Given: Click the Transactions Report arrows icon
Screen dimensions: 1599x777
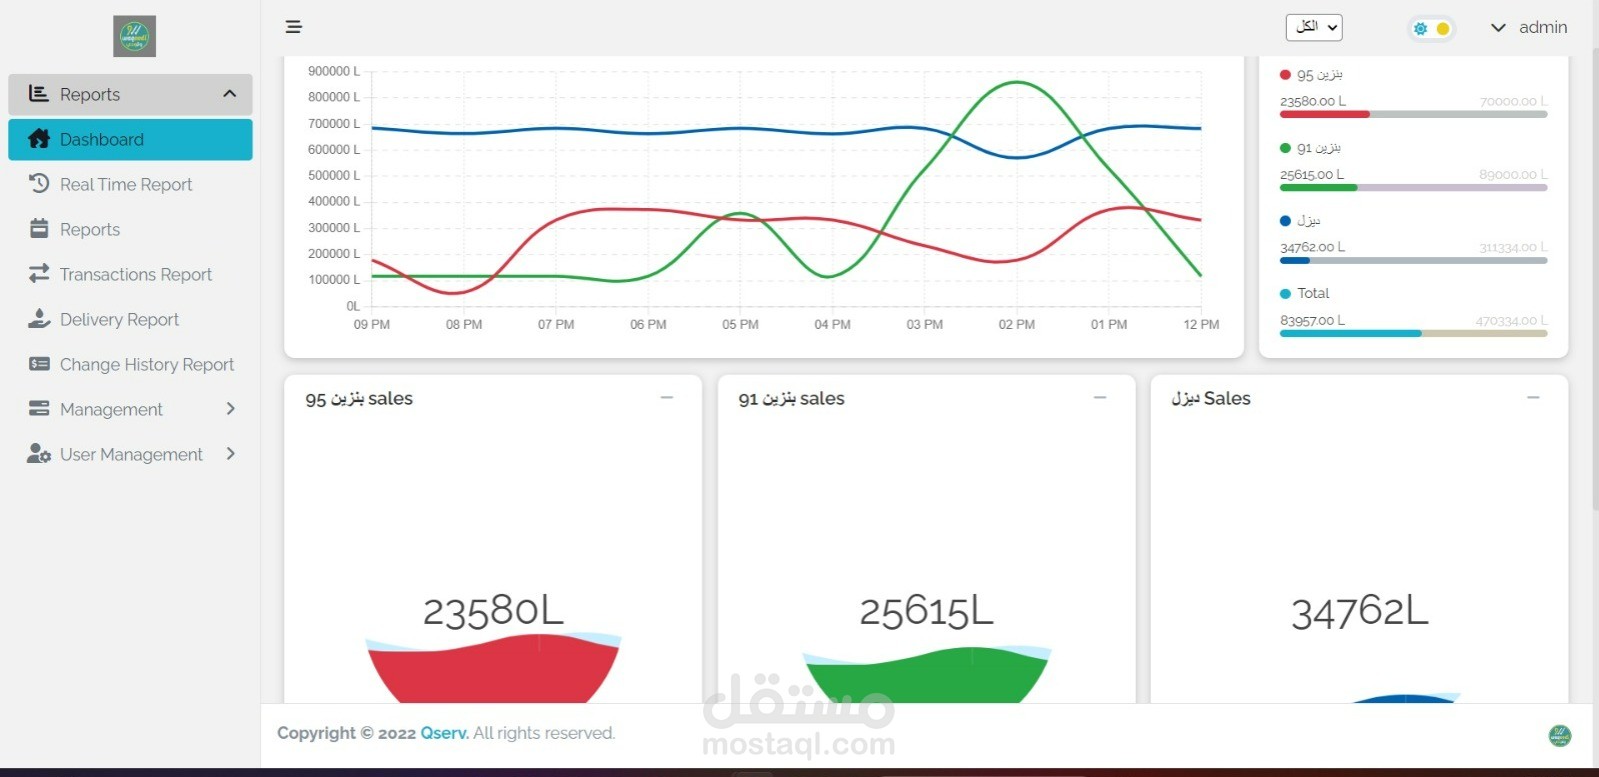Looking at the screenshot, I should coord(39,273).
